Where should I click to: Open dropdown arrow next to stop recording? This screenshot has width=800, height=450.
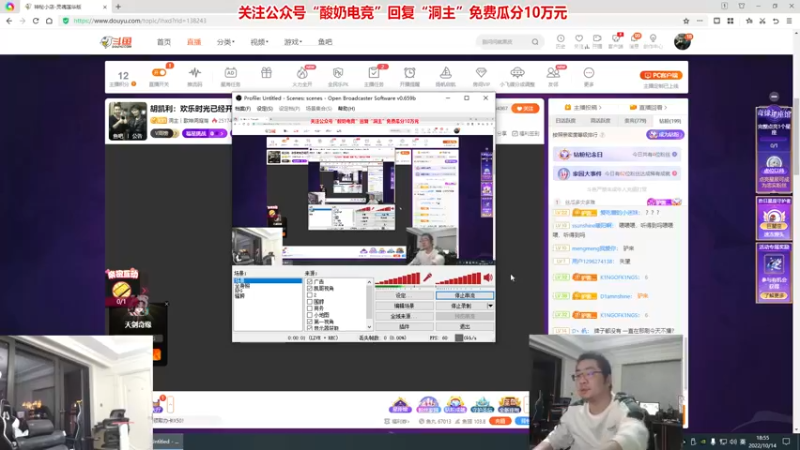click(490, 306)
